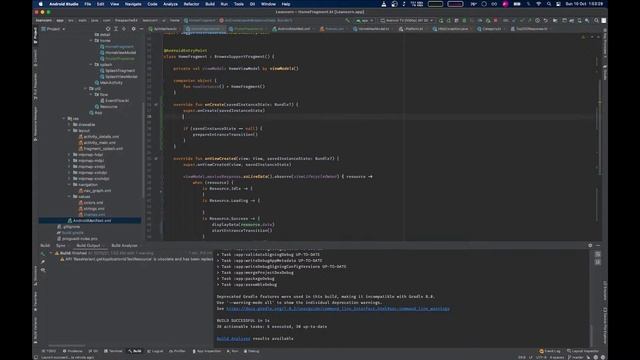Collapse the res folder
The image size is (640, 360).
tap(64, 118)
